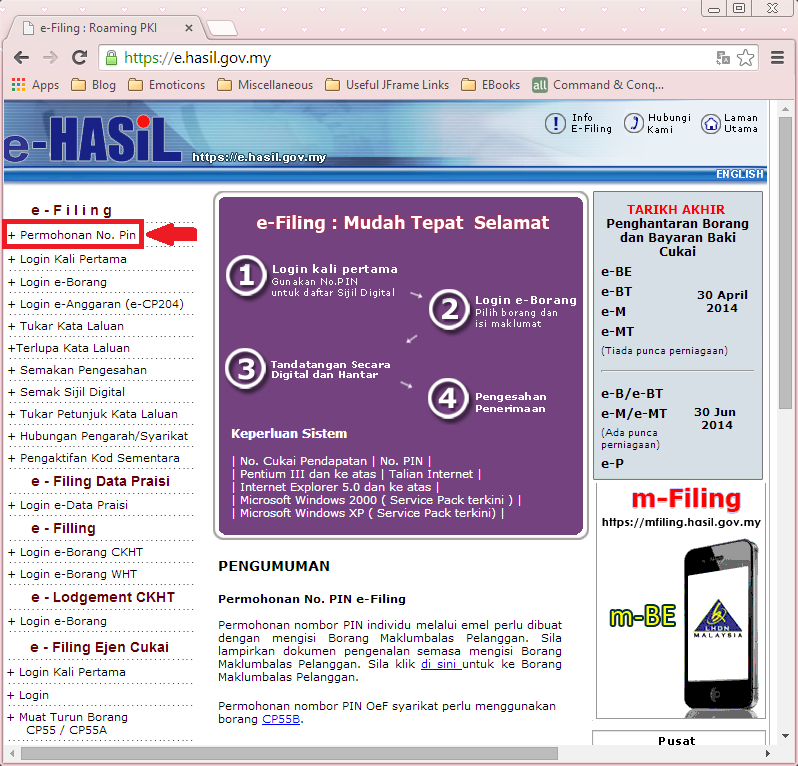Open Emoticons bookmark folder
Screen dimensions: 798x766
pos(166,85)
